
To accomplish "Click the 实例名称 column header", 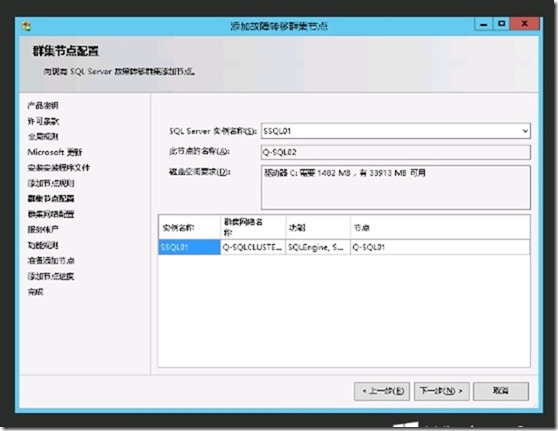I will tap(189, 227).
